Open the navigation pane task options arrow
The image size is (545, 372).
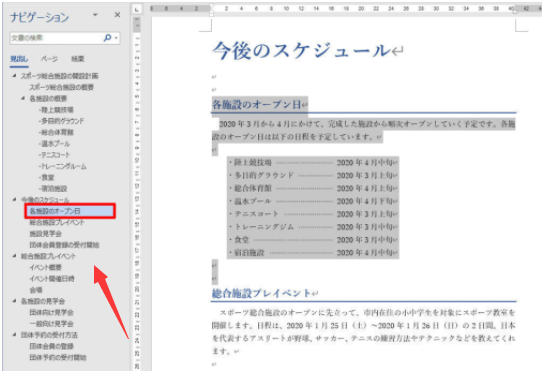tap(95, 15)
